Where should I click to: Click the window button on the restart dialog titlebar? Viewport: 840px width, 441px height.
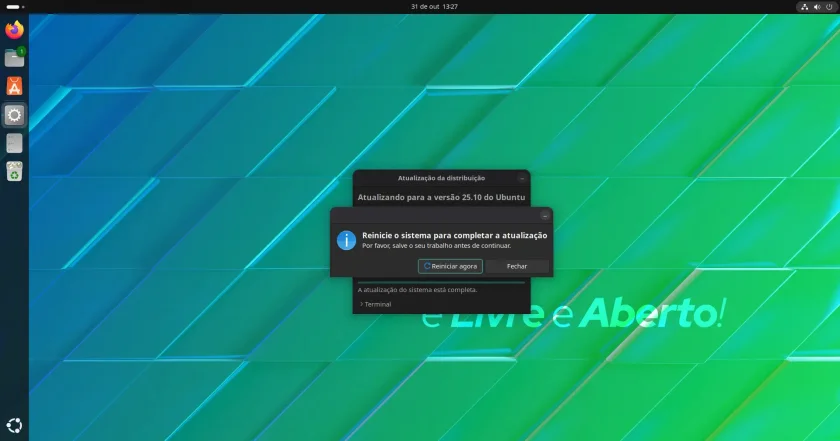[545, 215]
